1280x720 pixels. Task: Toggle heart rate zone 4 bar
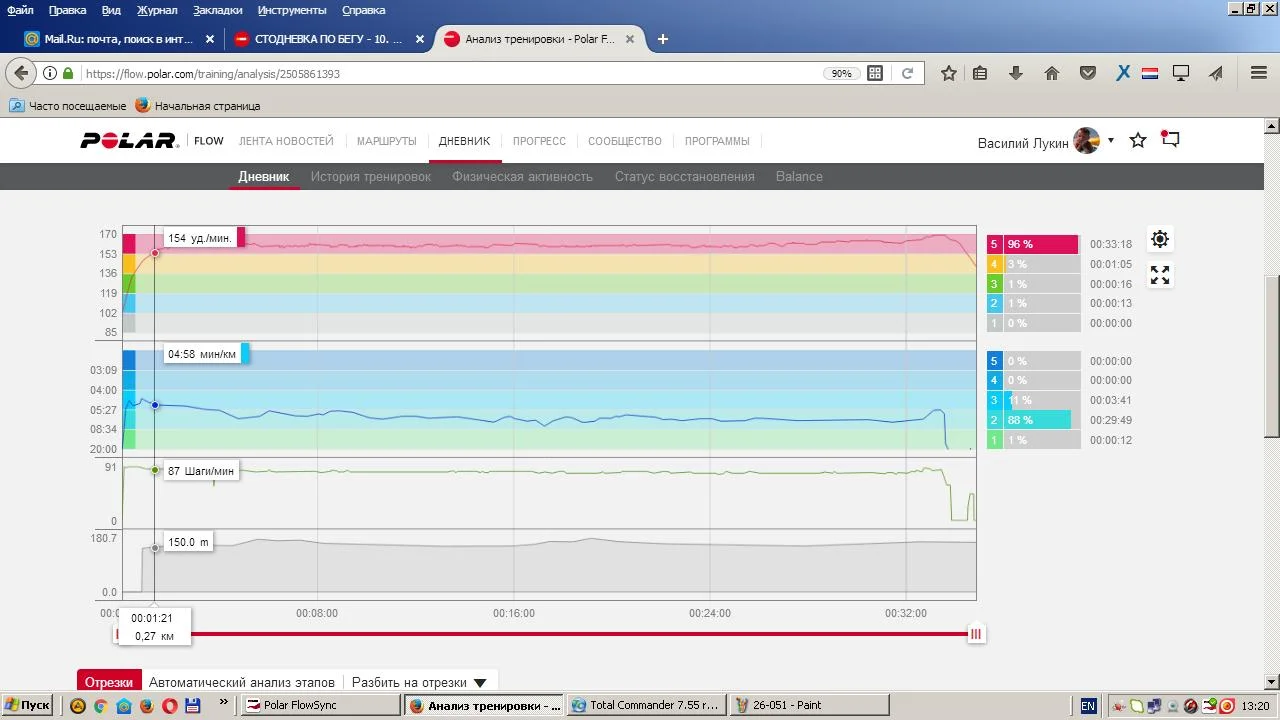pyautogui.click(x=1033, y=264)
